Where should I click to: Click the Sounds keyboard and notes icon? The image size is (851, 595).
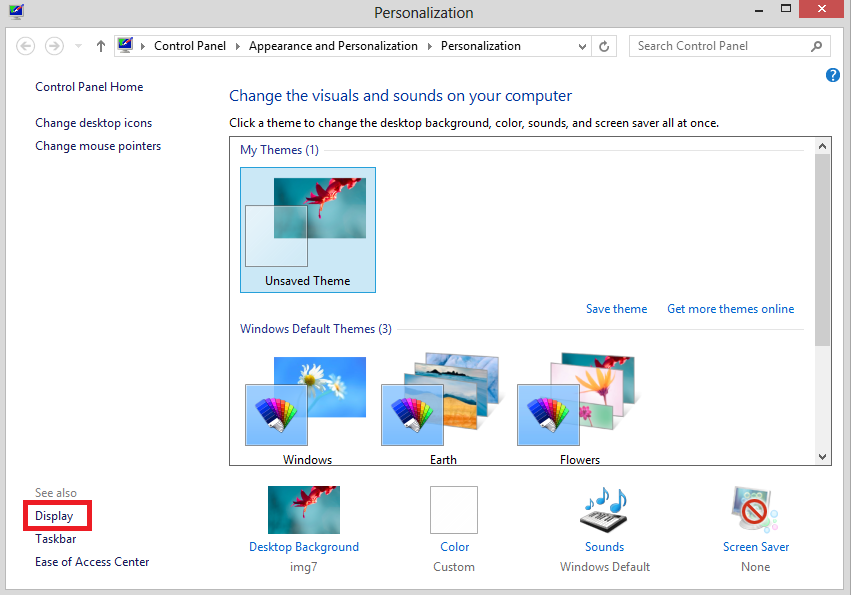tap(605, 509)
